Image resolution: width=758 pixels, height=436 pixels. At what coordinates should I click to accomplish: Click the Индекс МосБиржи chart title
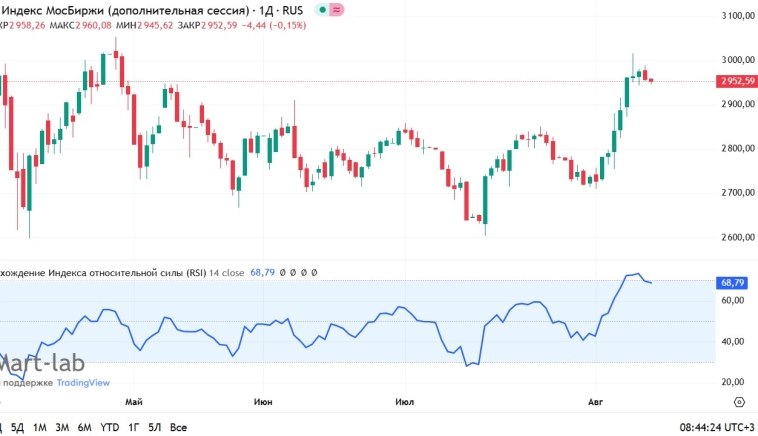152,10
